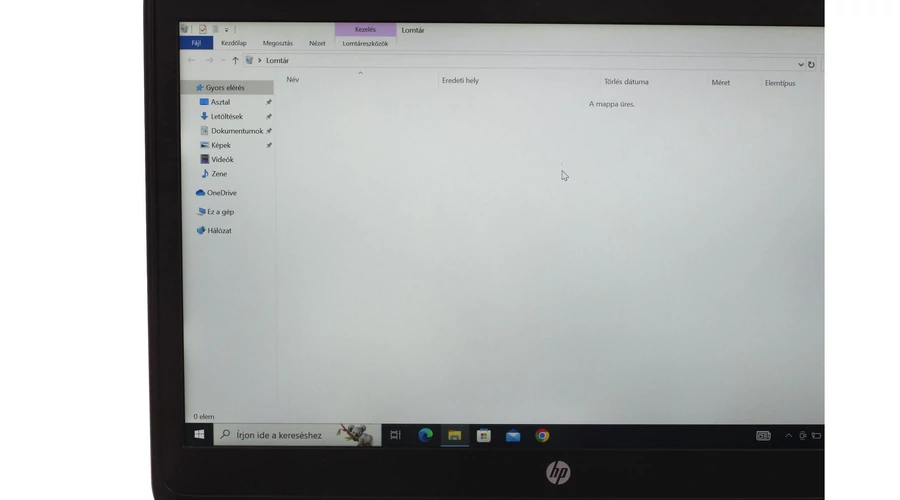Open the Quick Access Toolbar dropdown arrow

click(226, 30)
